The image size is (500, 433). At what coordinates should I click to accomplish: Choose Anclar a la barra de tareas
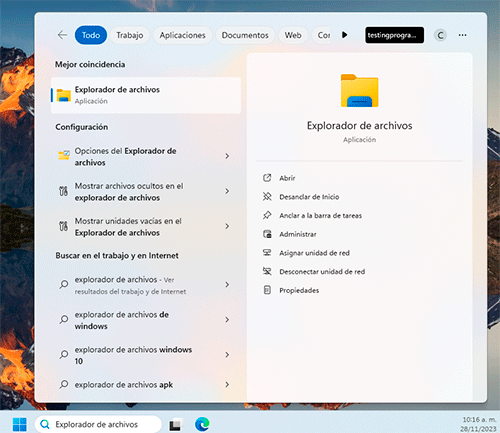pyautogui.click(x=321, y=216)
